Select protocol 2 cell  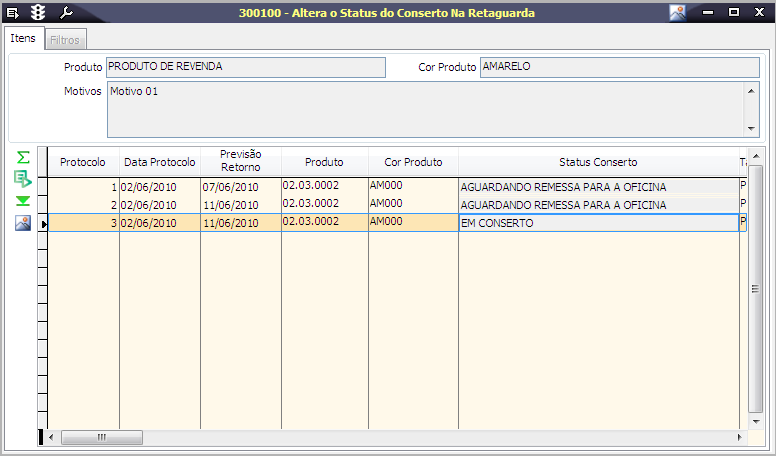click(x=84, y=205)
